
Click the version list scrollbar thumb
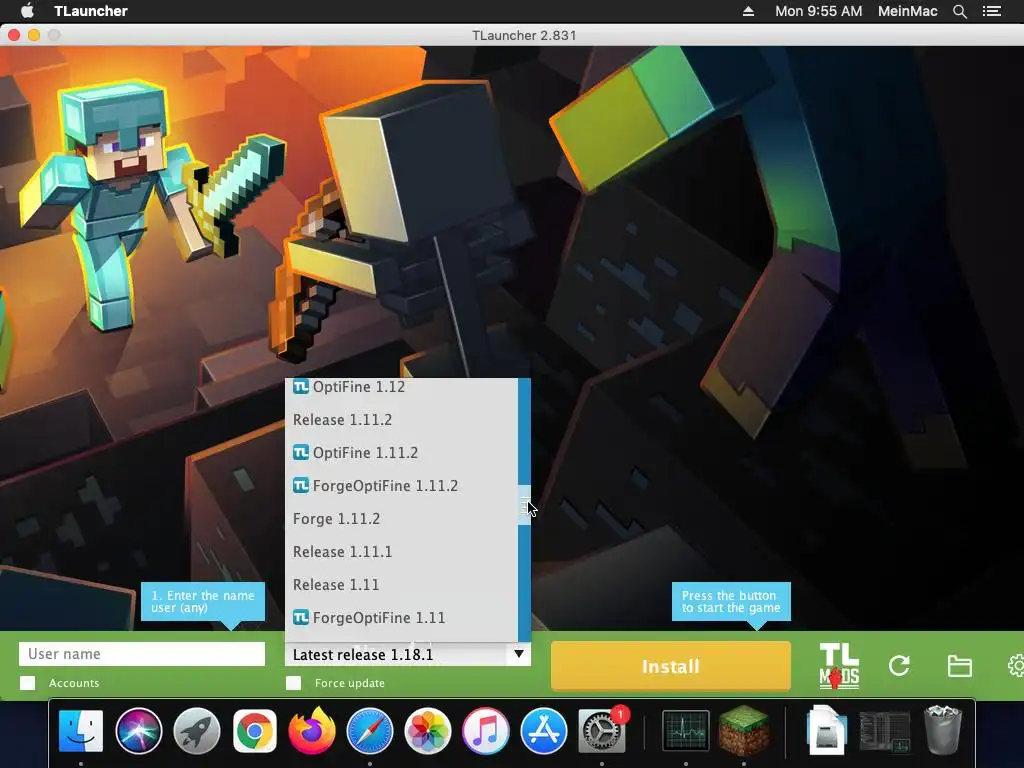pyautogui.click(x=524, y=505)
